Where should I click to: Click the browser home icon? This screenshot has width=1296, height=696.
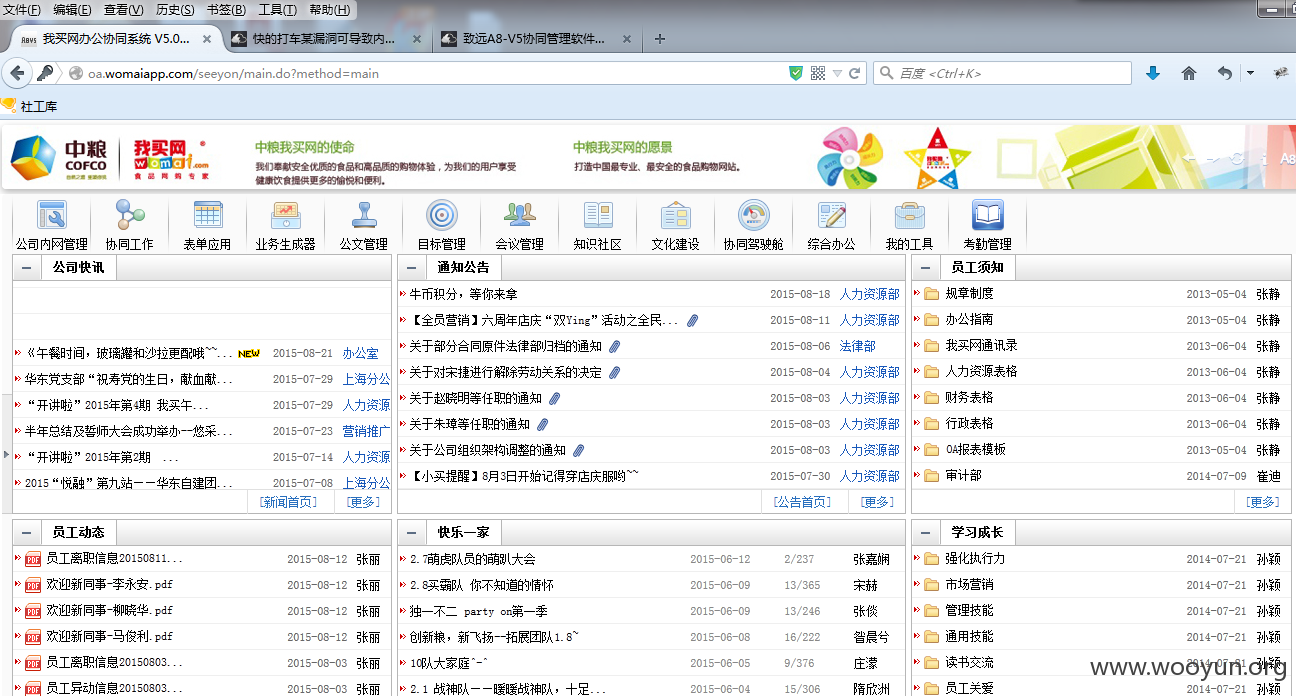[x=1188, y=73]
